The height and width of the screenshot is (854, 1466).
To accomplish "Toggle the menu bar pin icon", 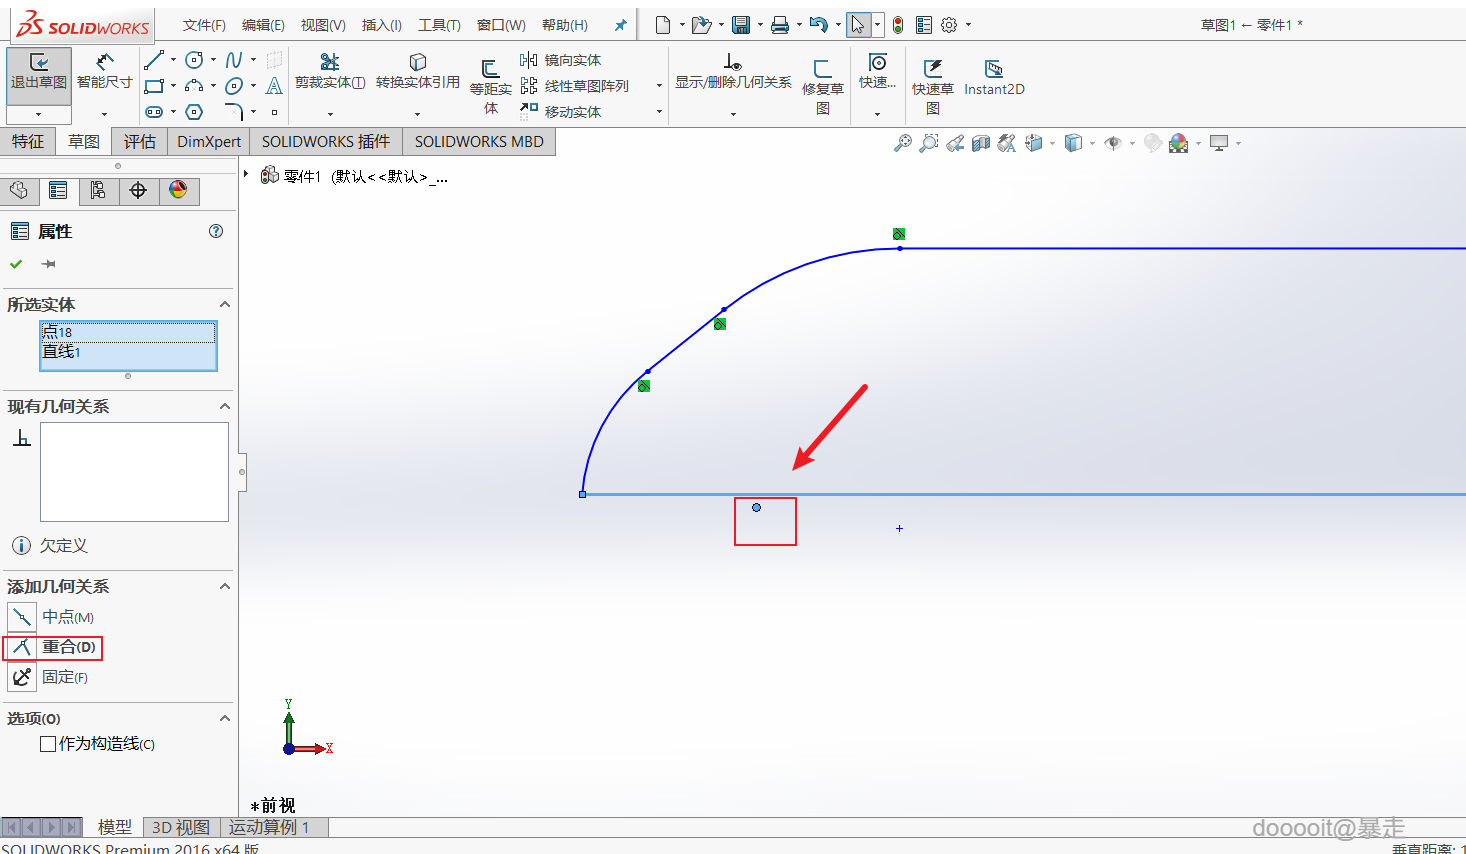I will 620,25.
